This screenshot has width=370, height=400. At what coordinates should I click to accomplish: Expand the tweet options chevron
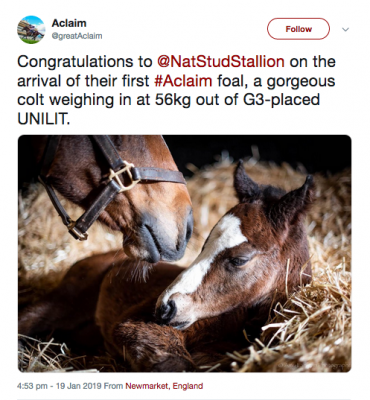point(346,29)
